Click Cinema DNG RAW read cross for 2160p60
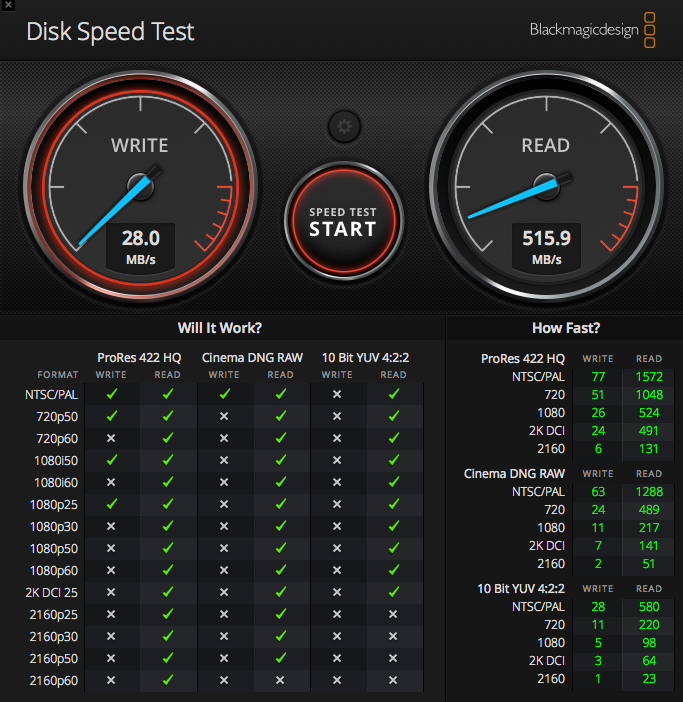Screen dimensions: 683x702 pos(280,680)
